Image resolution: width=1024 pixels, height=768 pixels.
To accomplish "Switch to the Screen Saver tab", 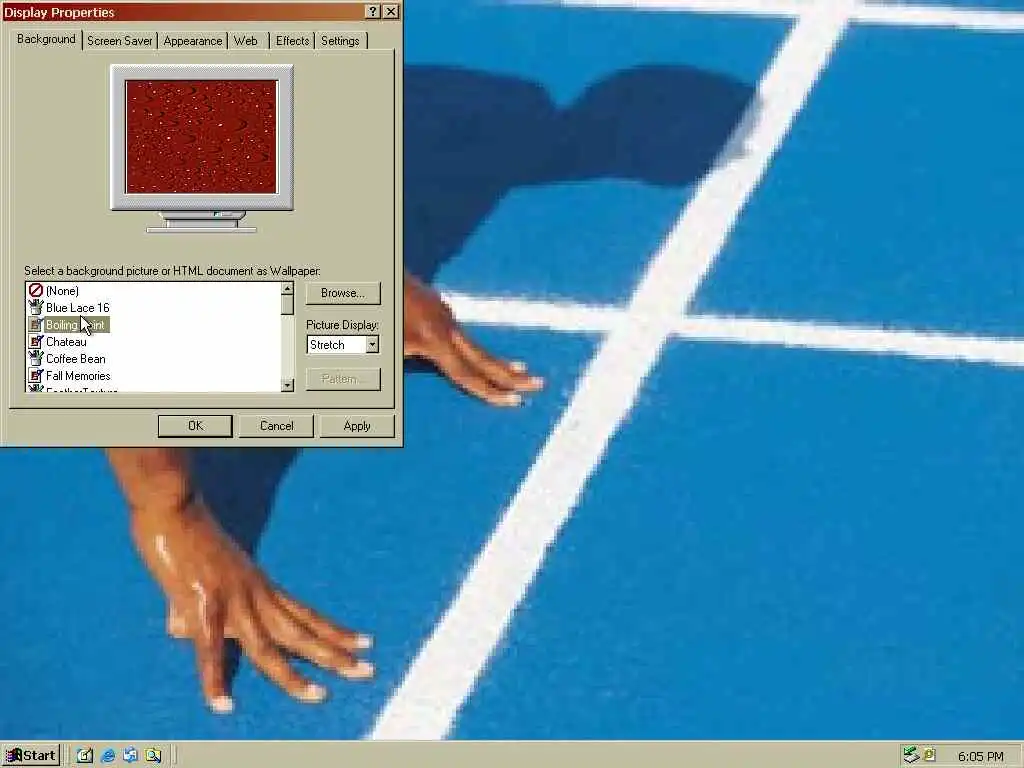I will (120, 40).
